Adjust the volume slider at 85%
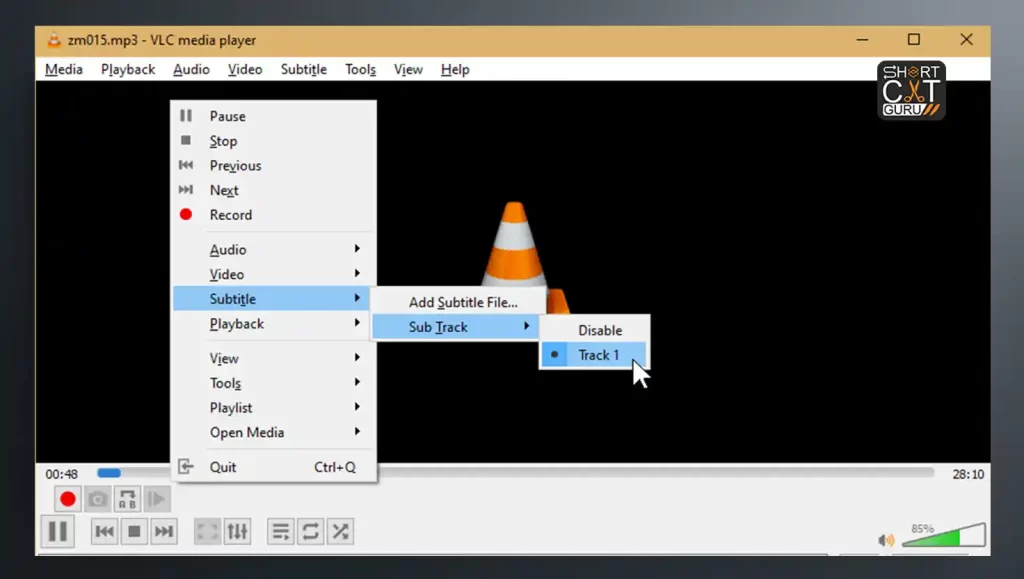1024x579 pixels. click(x=944, y=535)
